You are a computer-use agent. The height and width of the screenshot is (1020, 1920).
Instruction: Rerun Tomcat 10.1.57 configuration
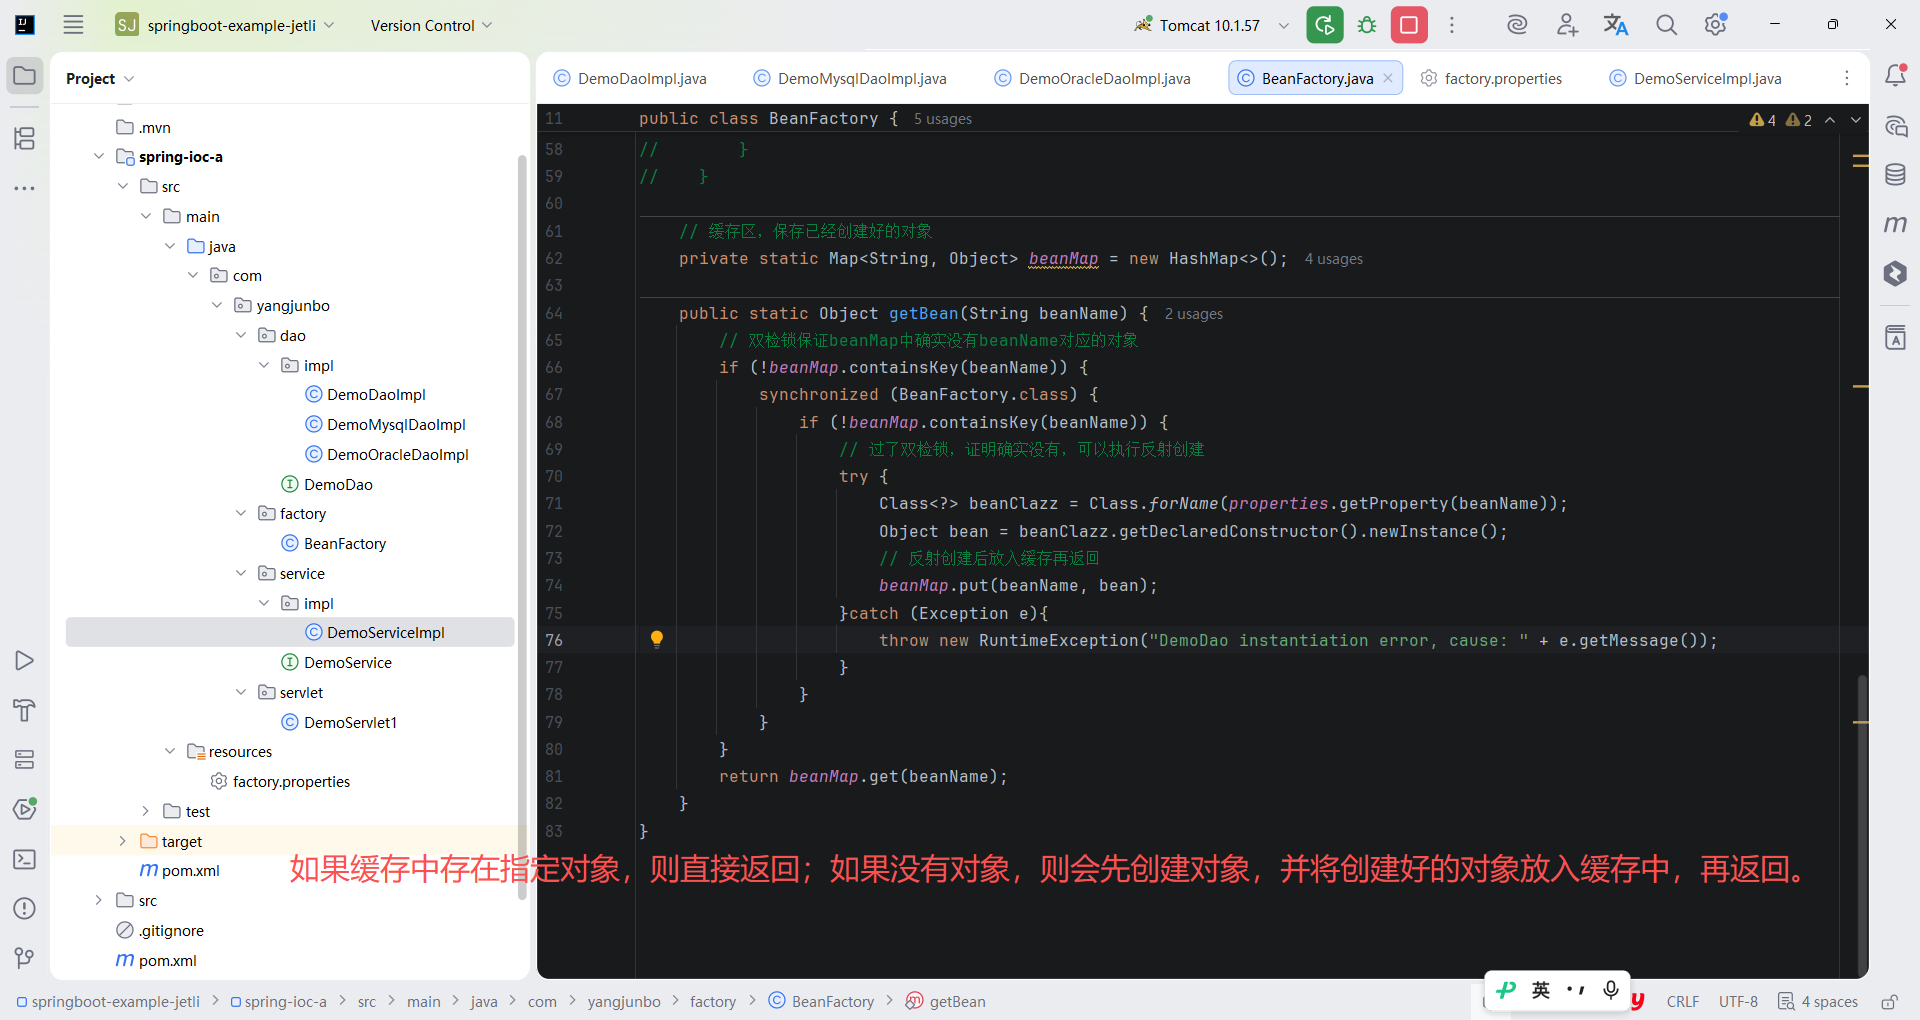pos(1324,25)
